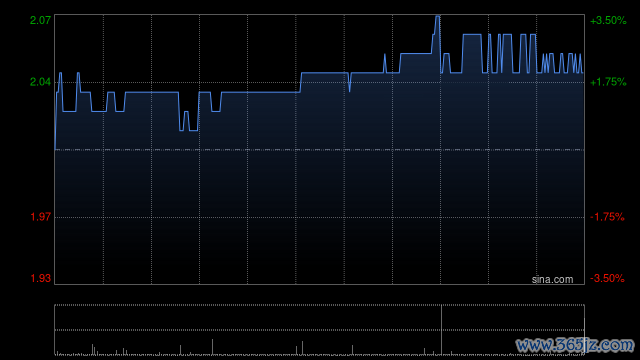Viewport: 640px width, 360px height.
Task: Click the price line peak near 2.07
Action: click(438, 17)
